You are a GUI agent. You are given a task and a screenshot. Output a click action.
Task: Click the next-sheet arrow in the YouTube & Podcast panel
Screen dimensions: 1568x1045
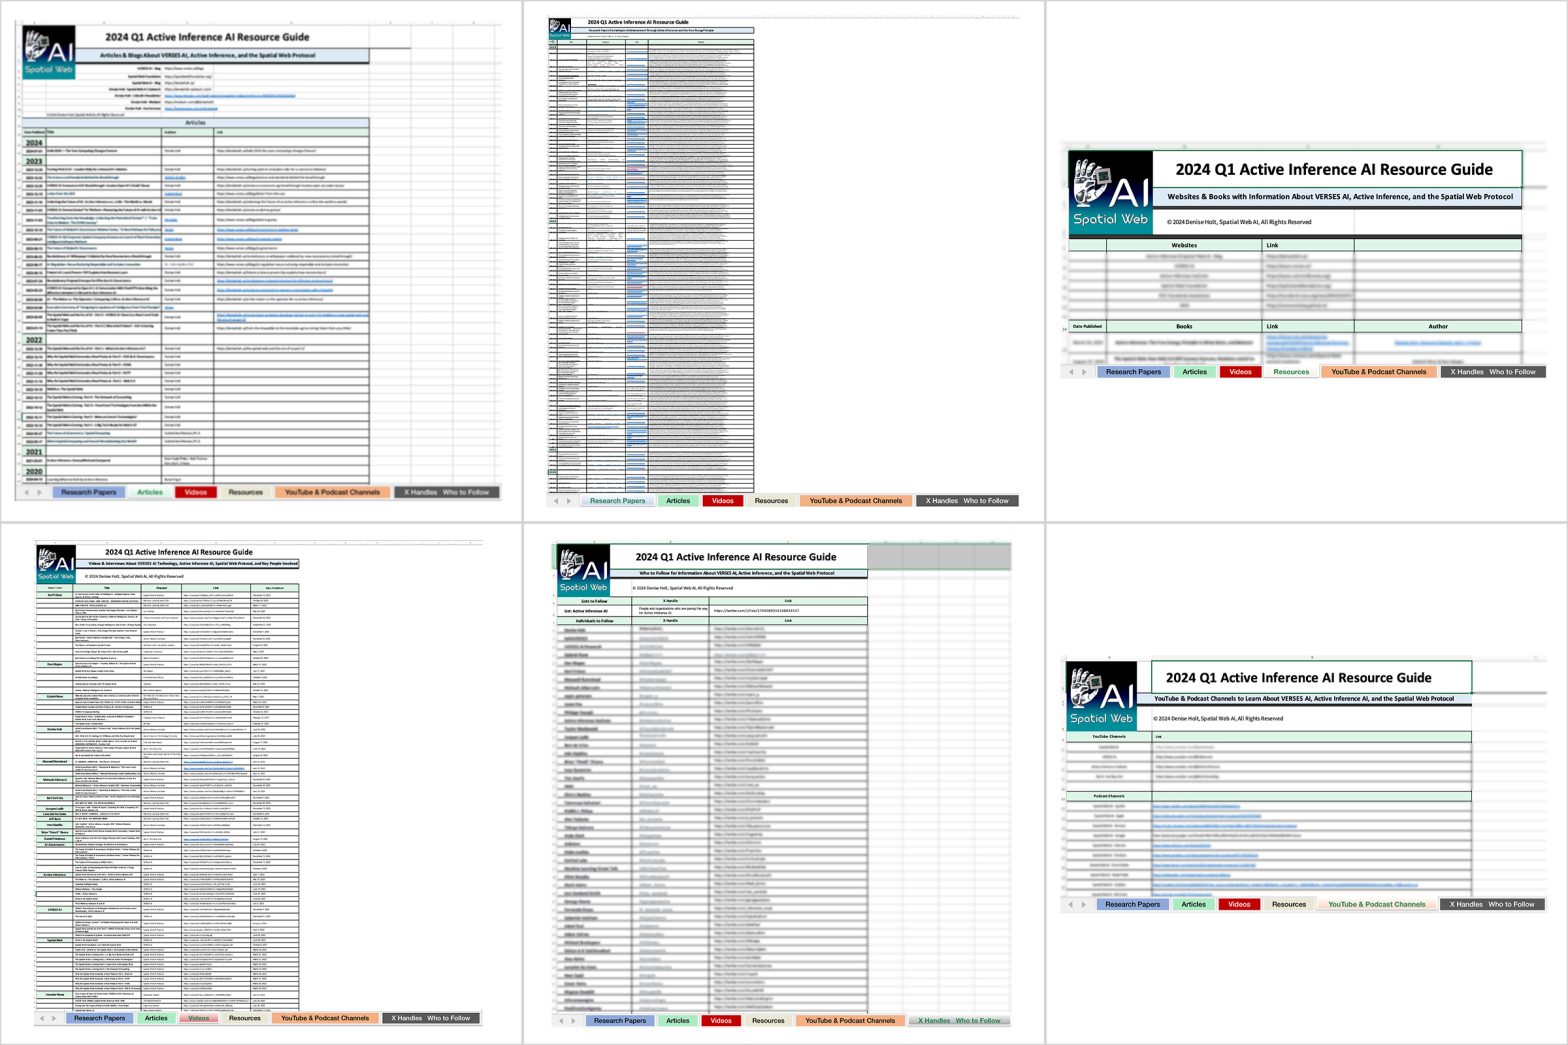pos(1083,904)
